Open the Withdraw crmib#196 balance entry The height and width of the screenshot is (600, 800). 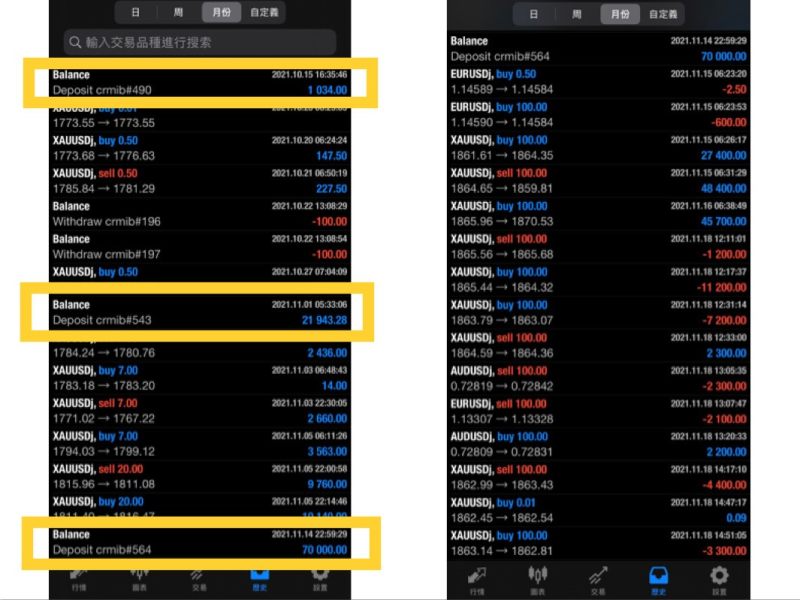point(199,214)
